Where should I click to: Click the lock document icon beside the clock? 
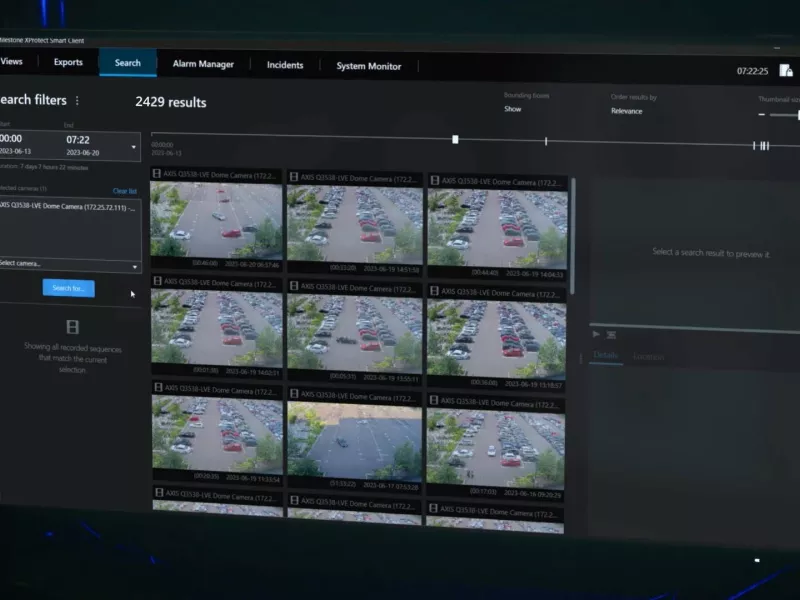(786, 71)
